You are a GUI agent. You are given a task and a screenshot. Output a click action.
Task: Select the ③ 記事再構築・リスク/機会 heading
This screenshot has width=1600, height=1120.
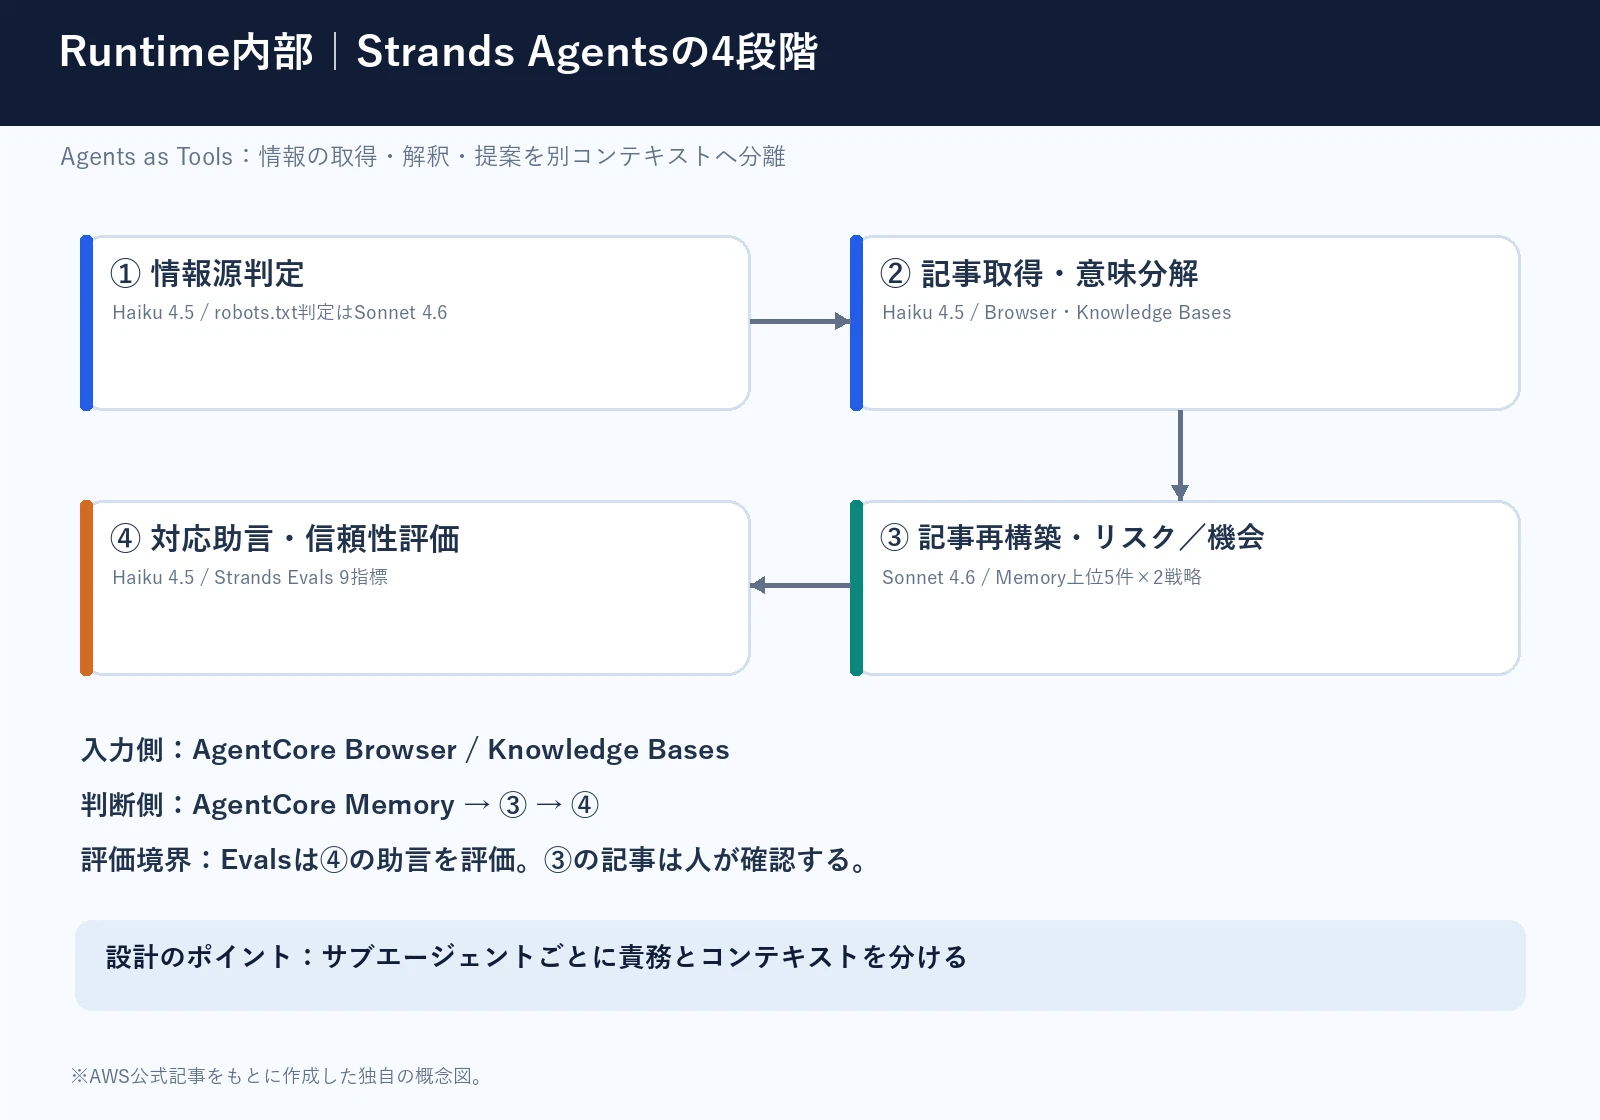coord(1072,538)
